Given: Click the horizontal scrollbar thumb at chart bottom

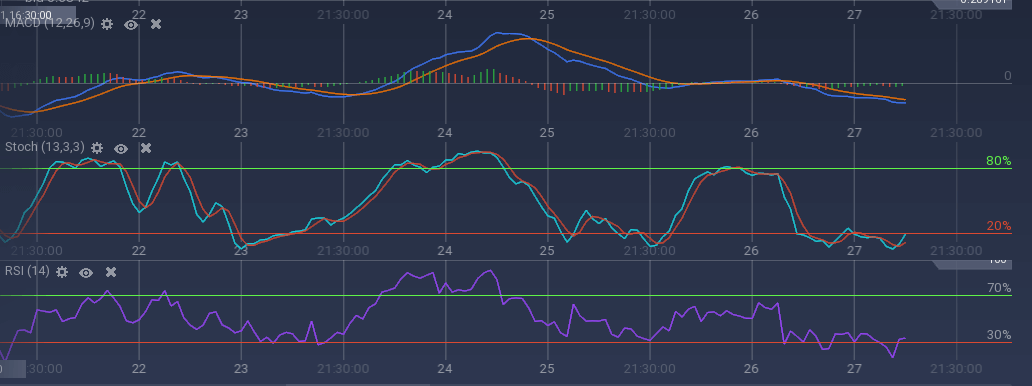Looking at the screenshot, I should click(358, 384).
